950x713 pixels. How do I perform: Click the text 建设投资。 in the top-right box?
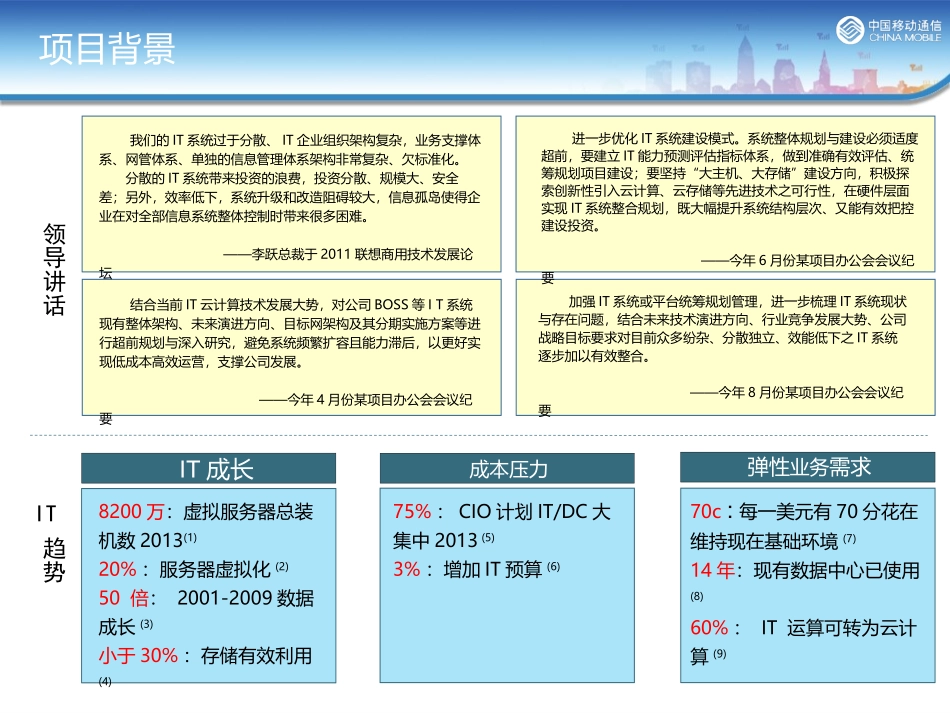(571, 227)
